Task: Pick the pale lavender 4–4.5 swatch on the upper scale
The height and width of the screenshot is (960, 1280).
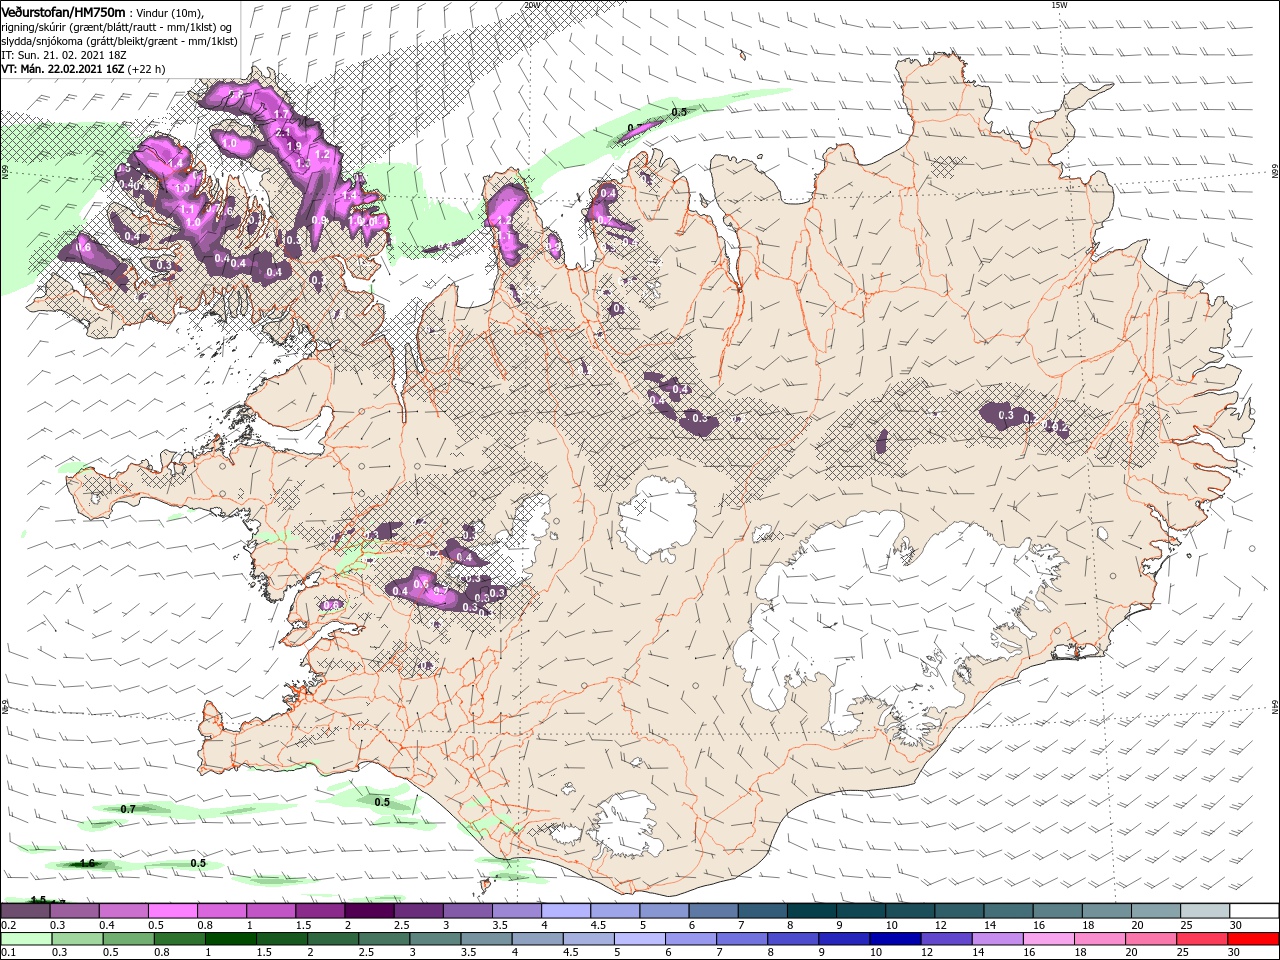Action: [x=565, y=911]
